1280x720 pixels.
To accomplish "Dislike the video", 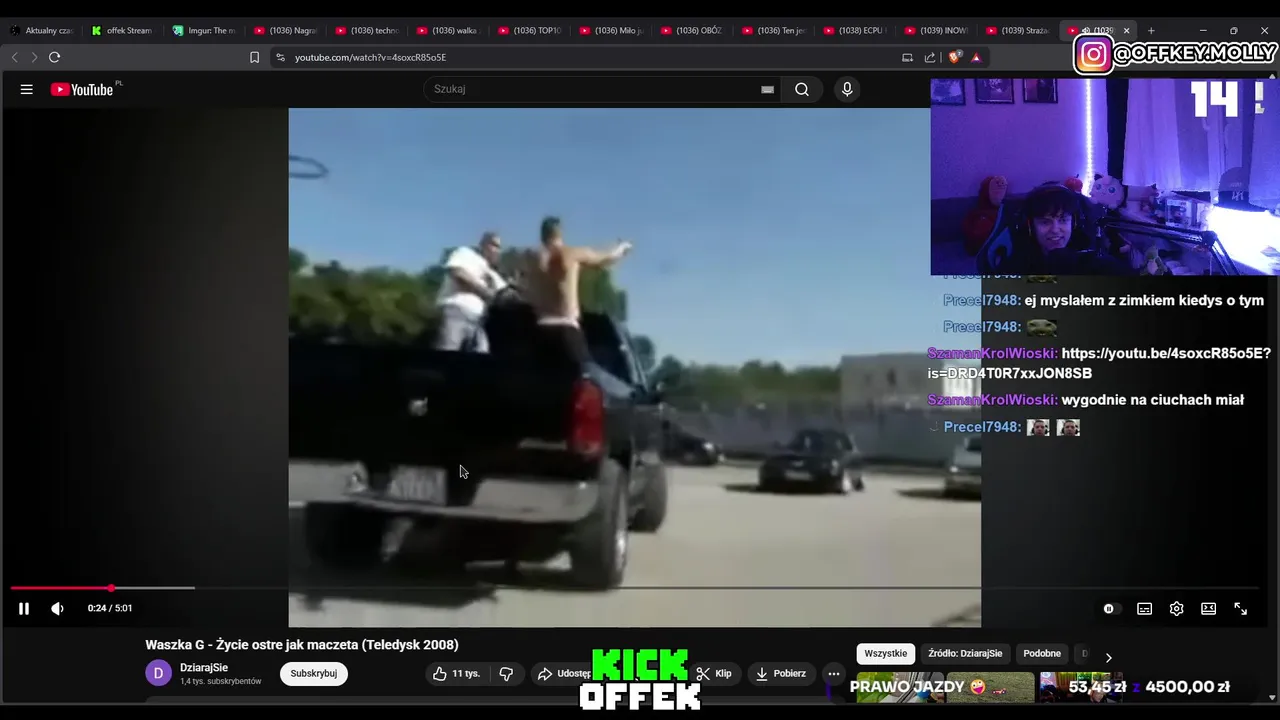I will tap(506, 673).
